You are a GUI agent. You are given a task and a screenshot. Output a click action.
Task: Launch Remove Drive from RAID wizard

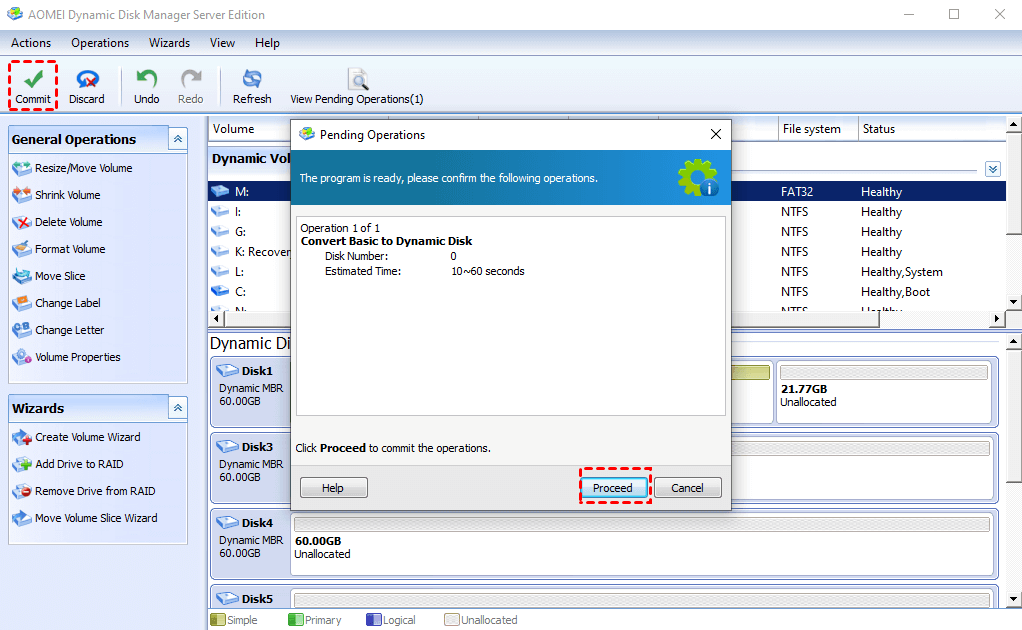tap(95, 491)
